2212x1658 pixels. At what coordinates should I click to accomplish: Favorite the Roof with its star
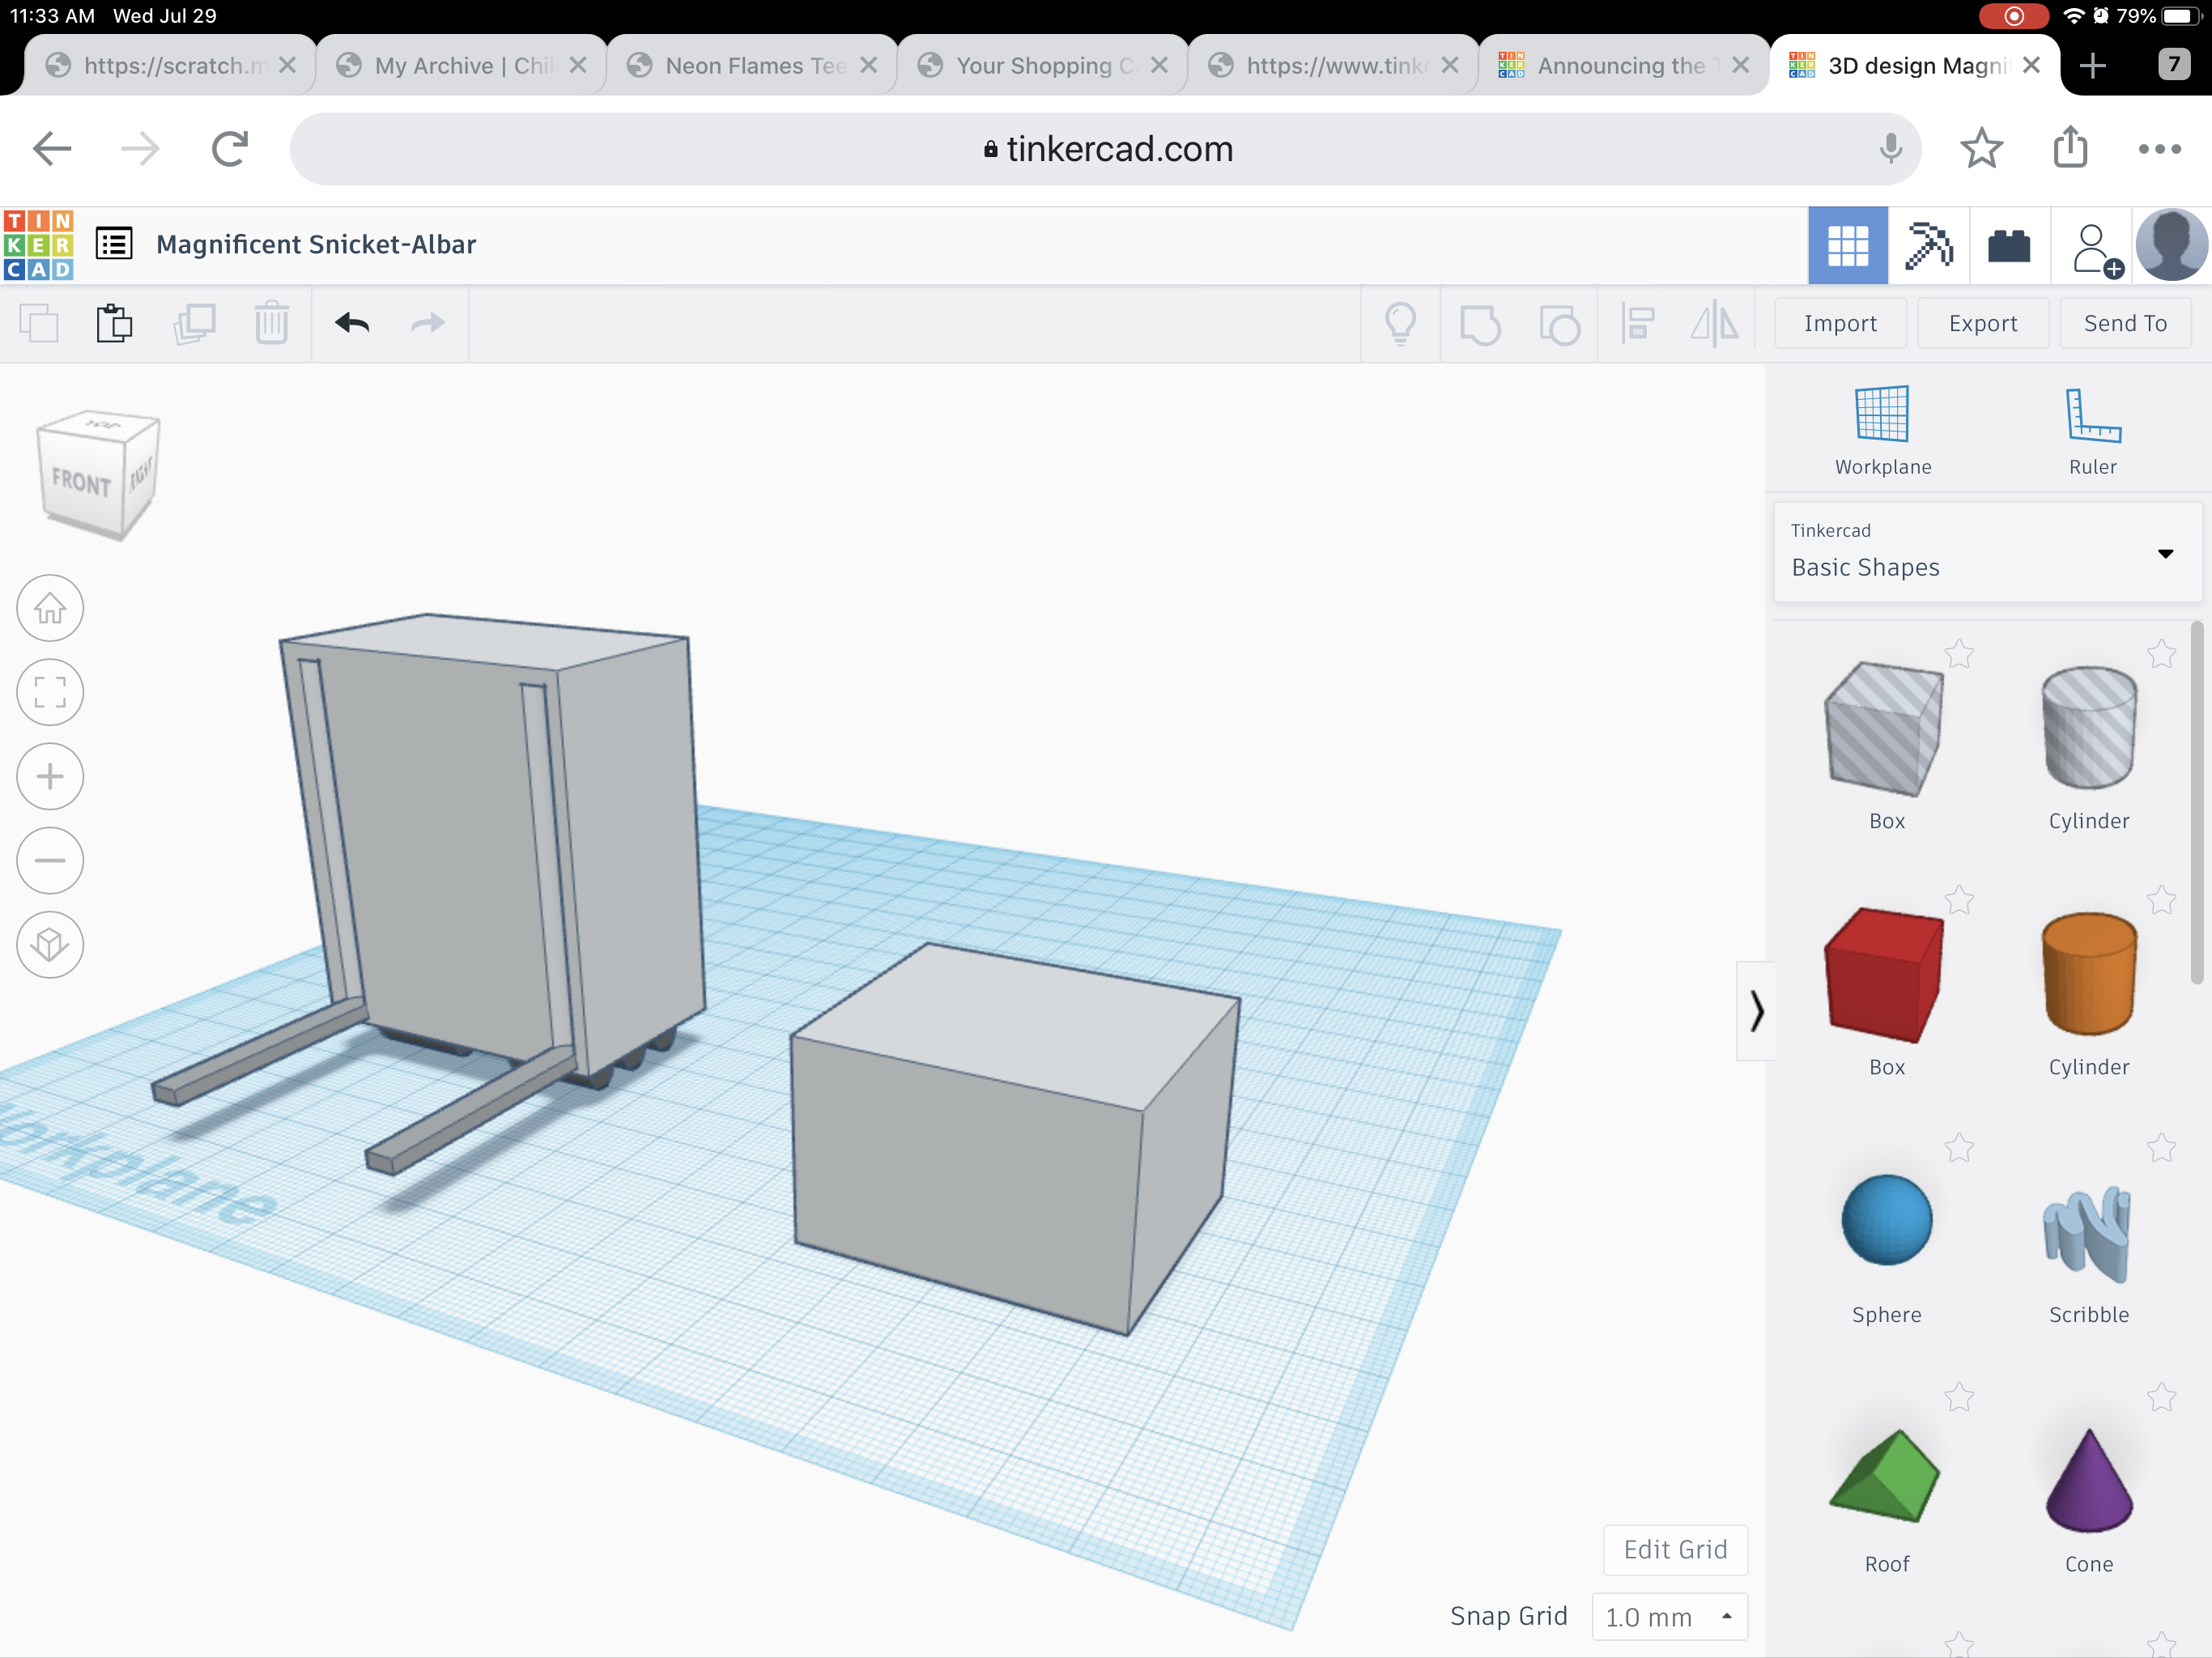[1958, 1396]
